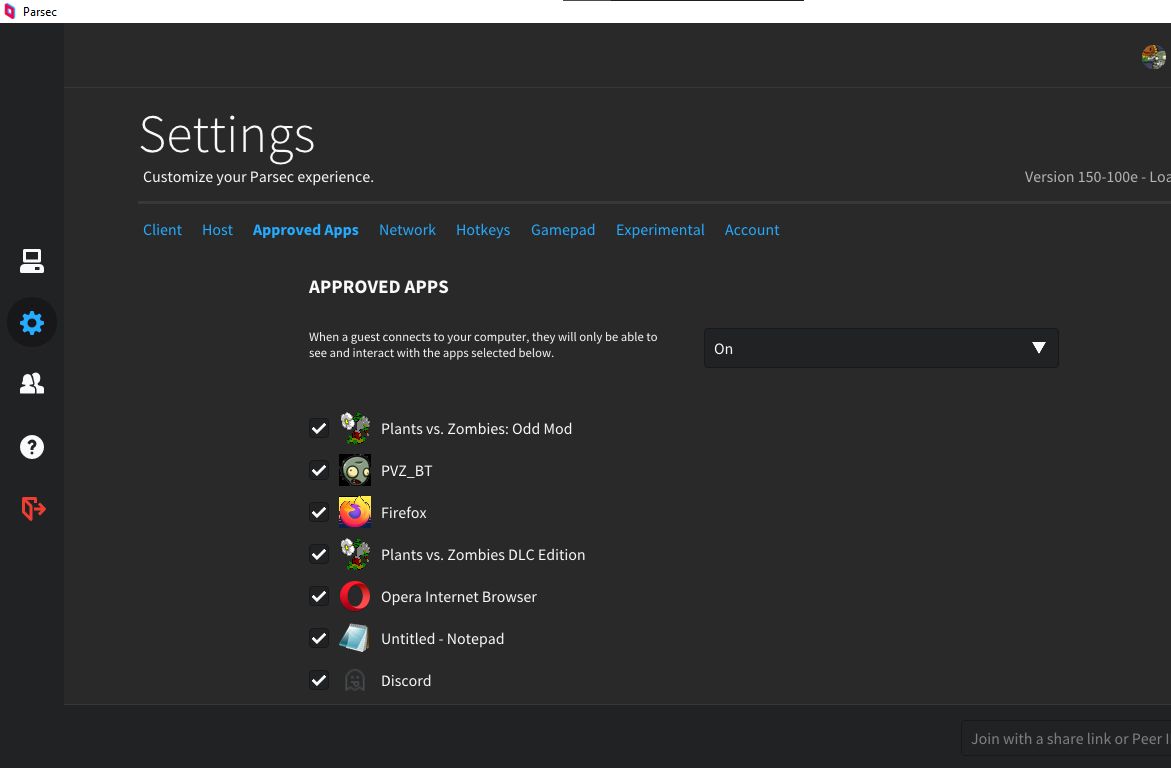Click the share link or Peer ID field

(x=1066, y=739)
